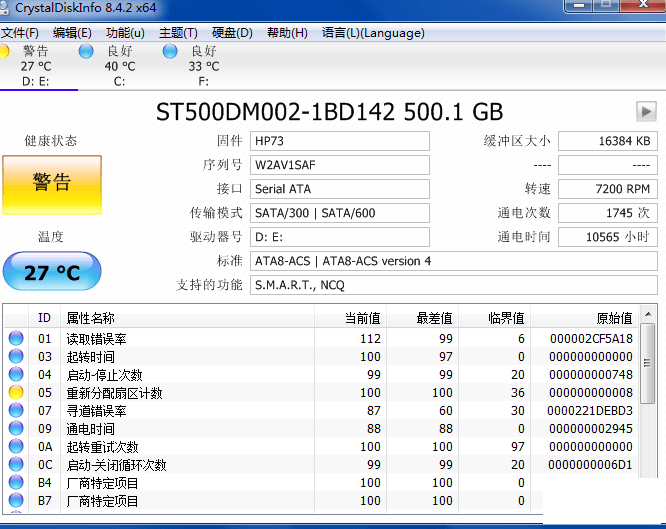Click the 当前值 column header

350,318
